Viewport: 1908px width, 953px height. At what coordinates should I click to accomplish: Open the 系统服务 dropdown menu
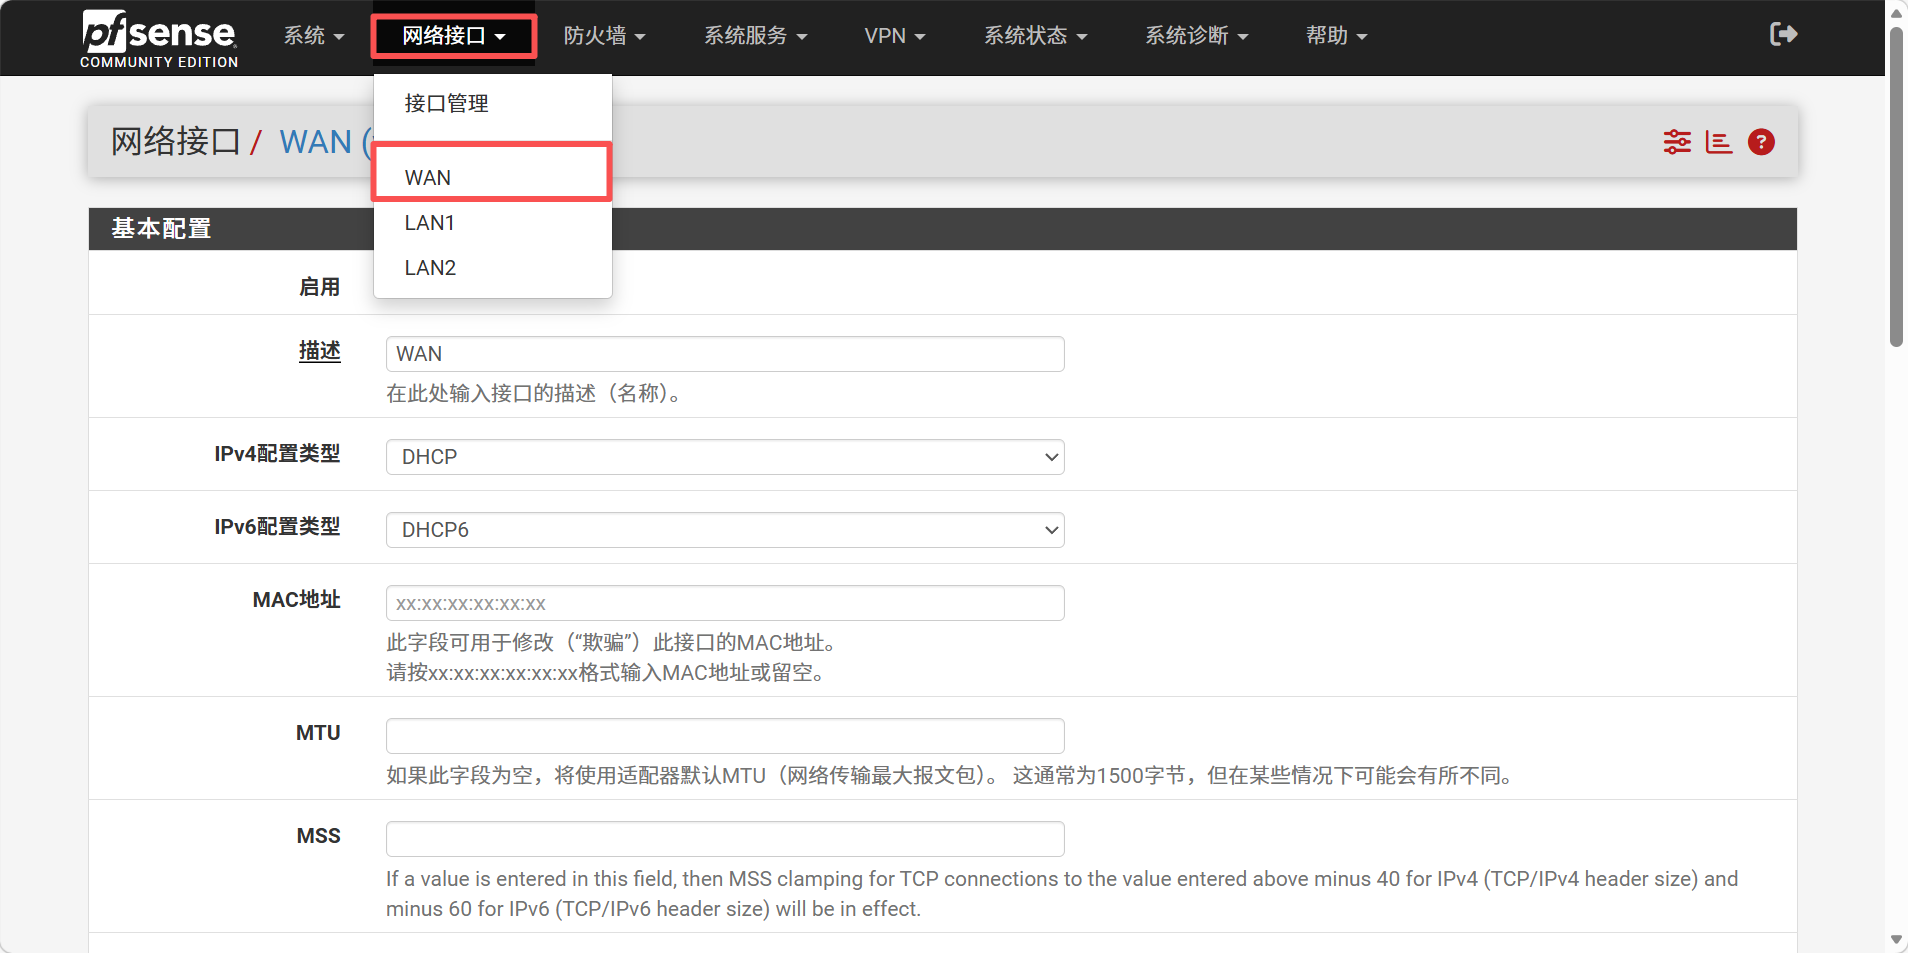[x=755, y=36]
